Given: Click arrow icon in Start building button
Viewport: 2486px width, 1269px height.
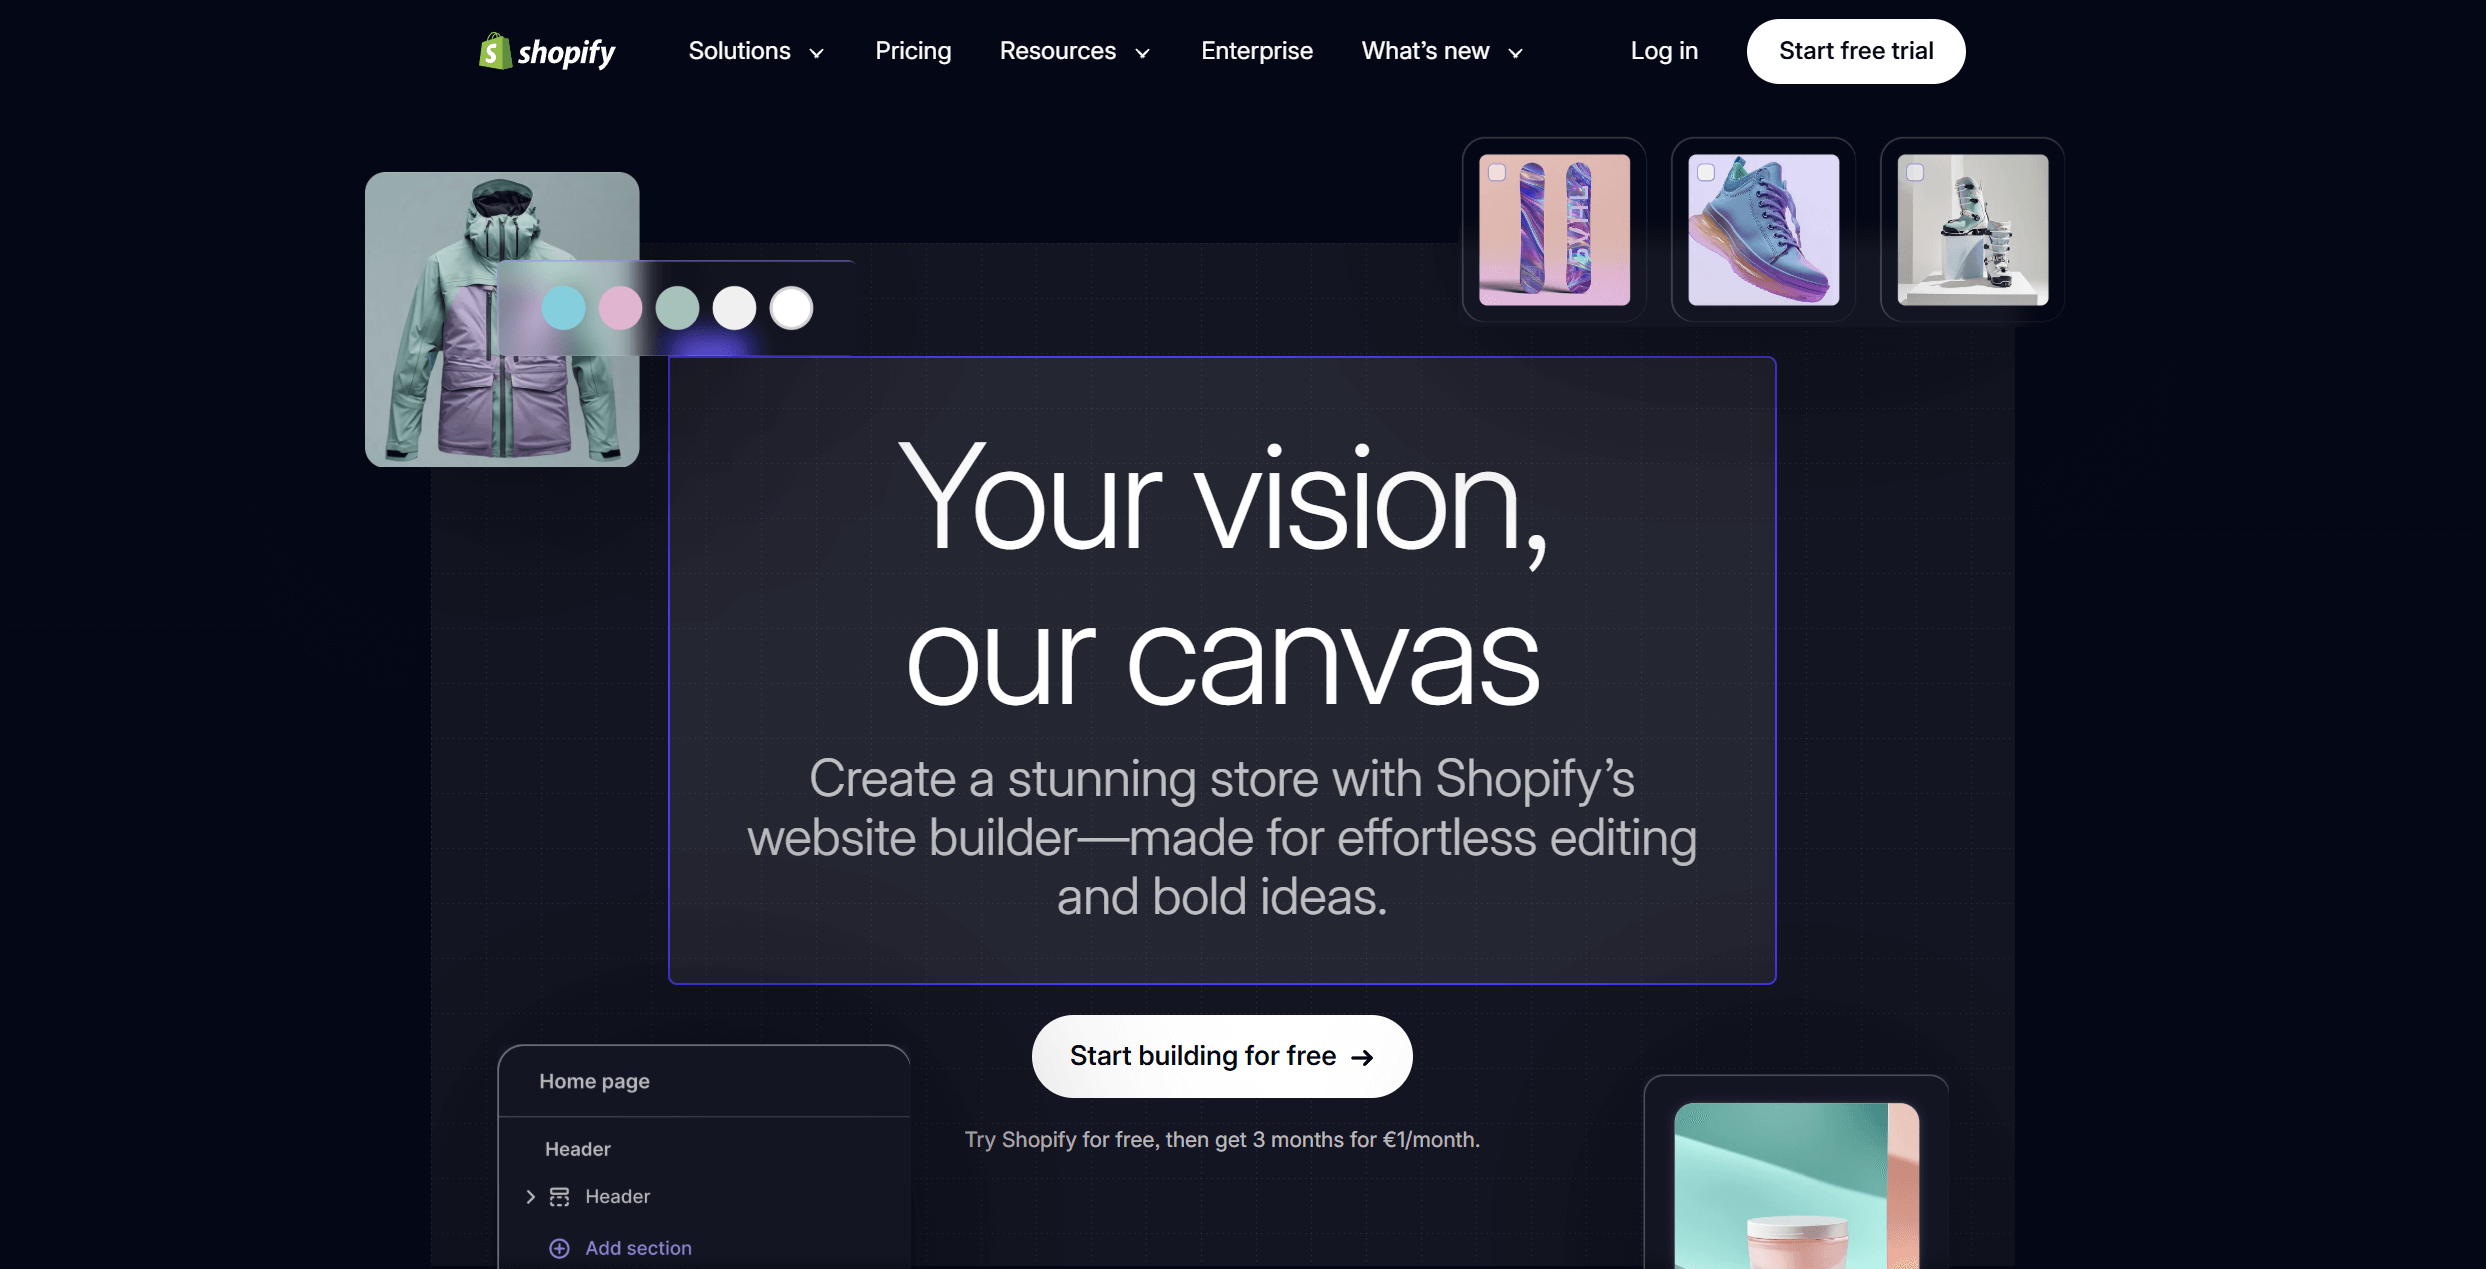Looking at the screenshot, I should (x=1362, y=1057).
